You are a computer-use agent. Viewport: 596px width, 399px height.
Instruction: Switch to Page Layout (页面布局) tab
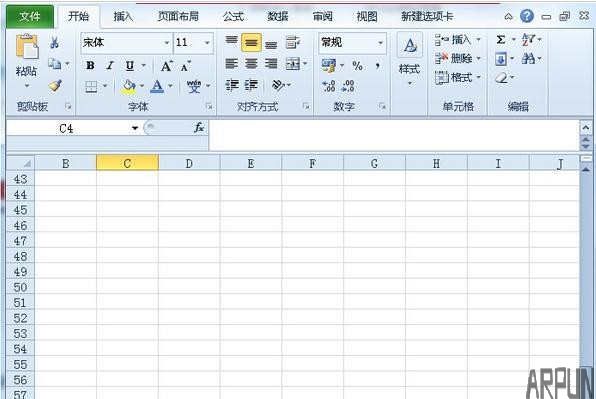pyautogui.click(x=178, y=16)
